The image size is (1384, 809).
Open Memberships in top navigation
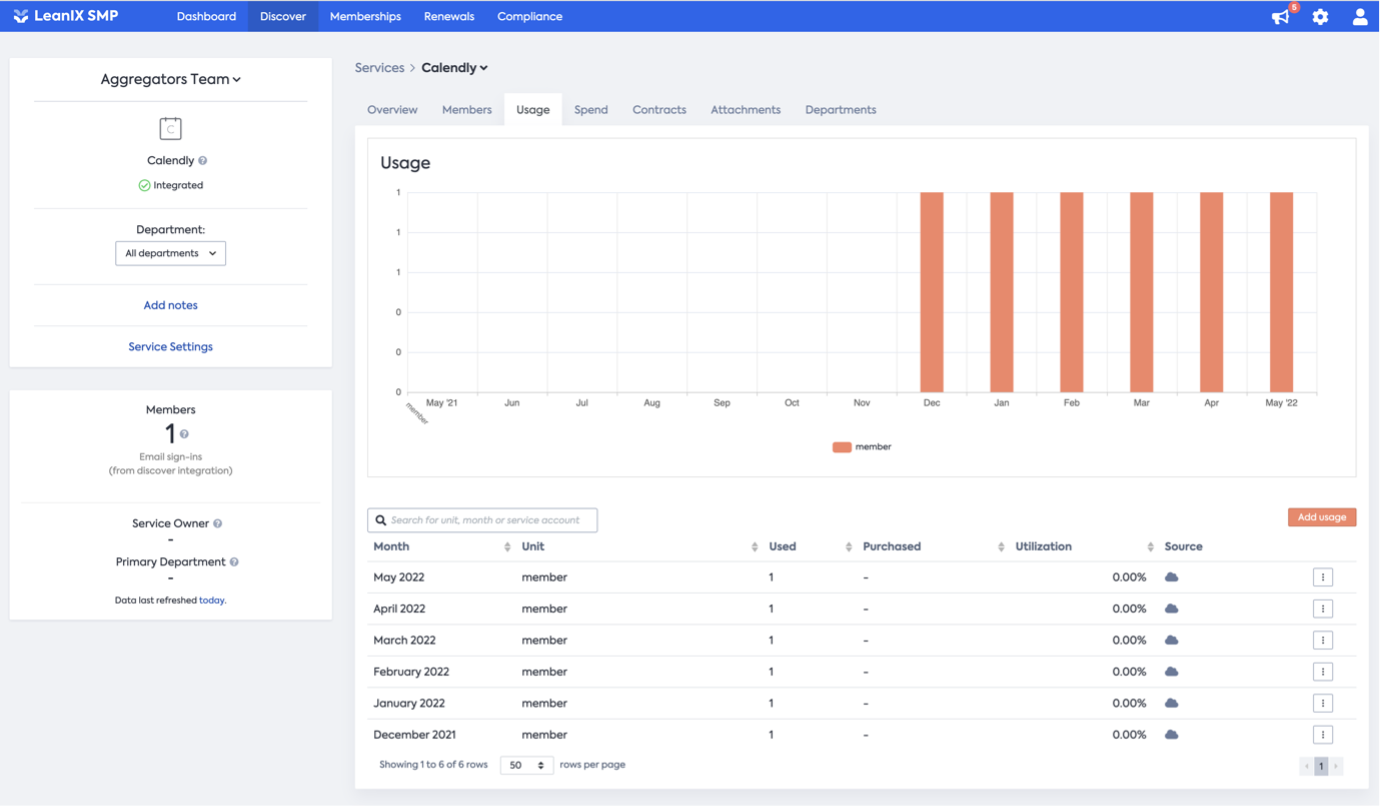[367, 17]
